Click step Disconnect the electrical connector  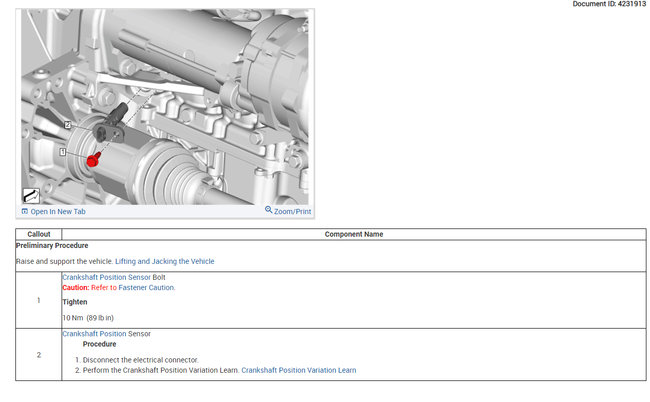(x=141, y=360)
